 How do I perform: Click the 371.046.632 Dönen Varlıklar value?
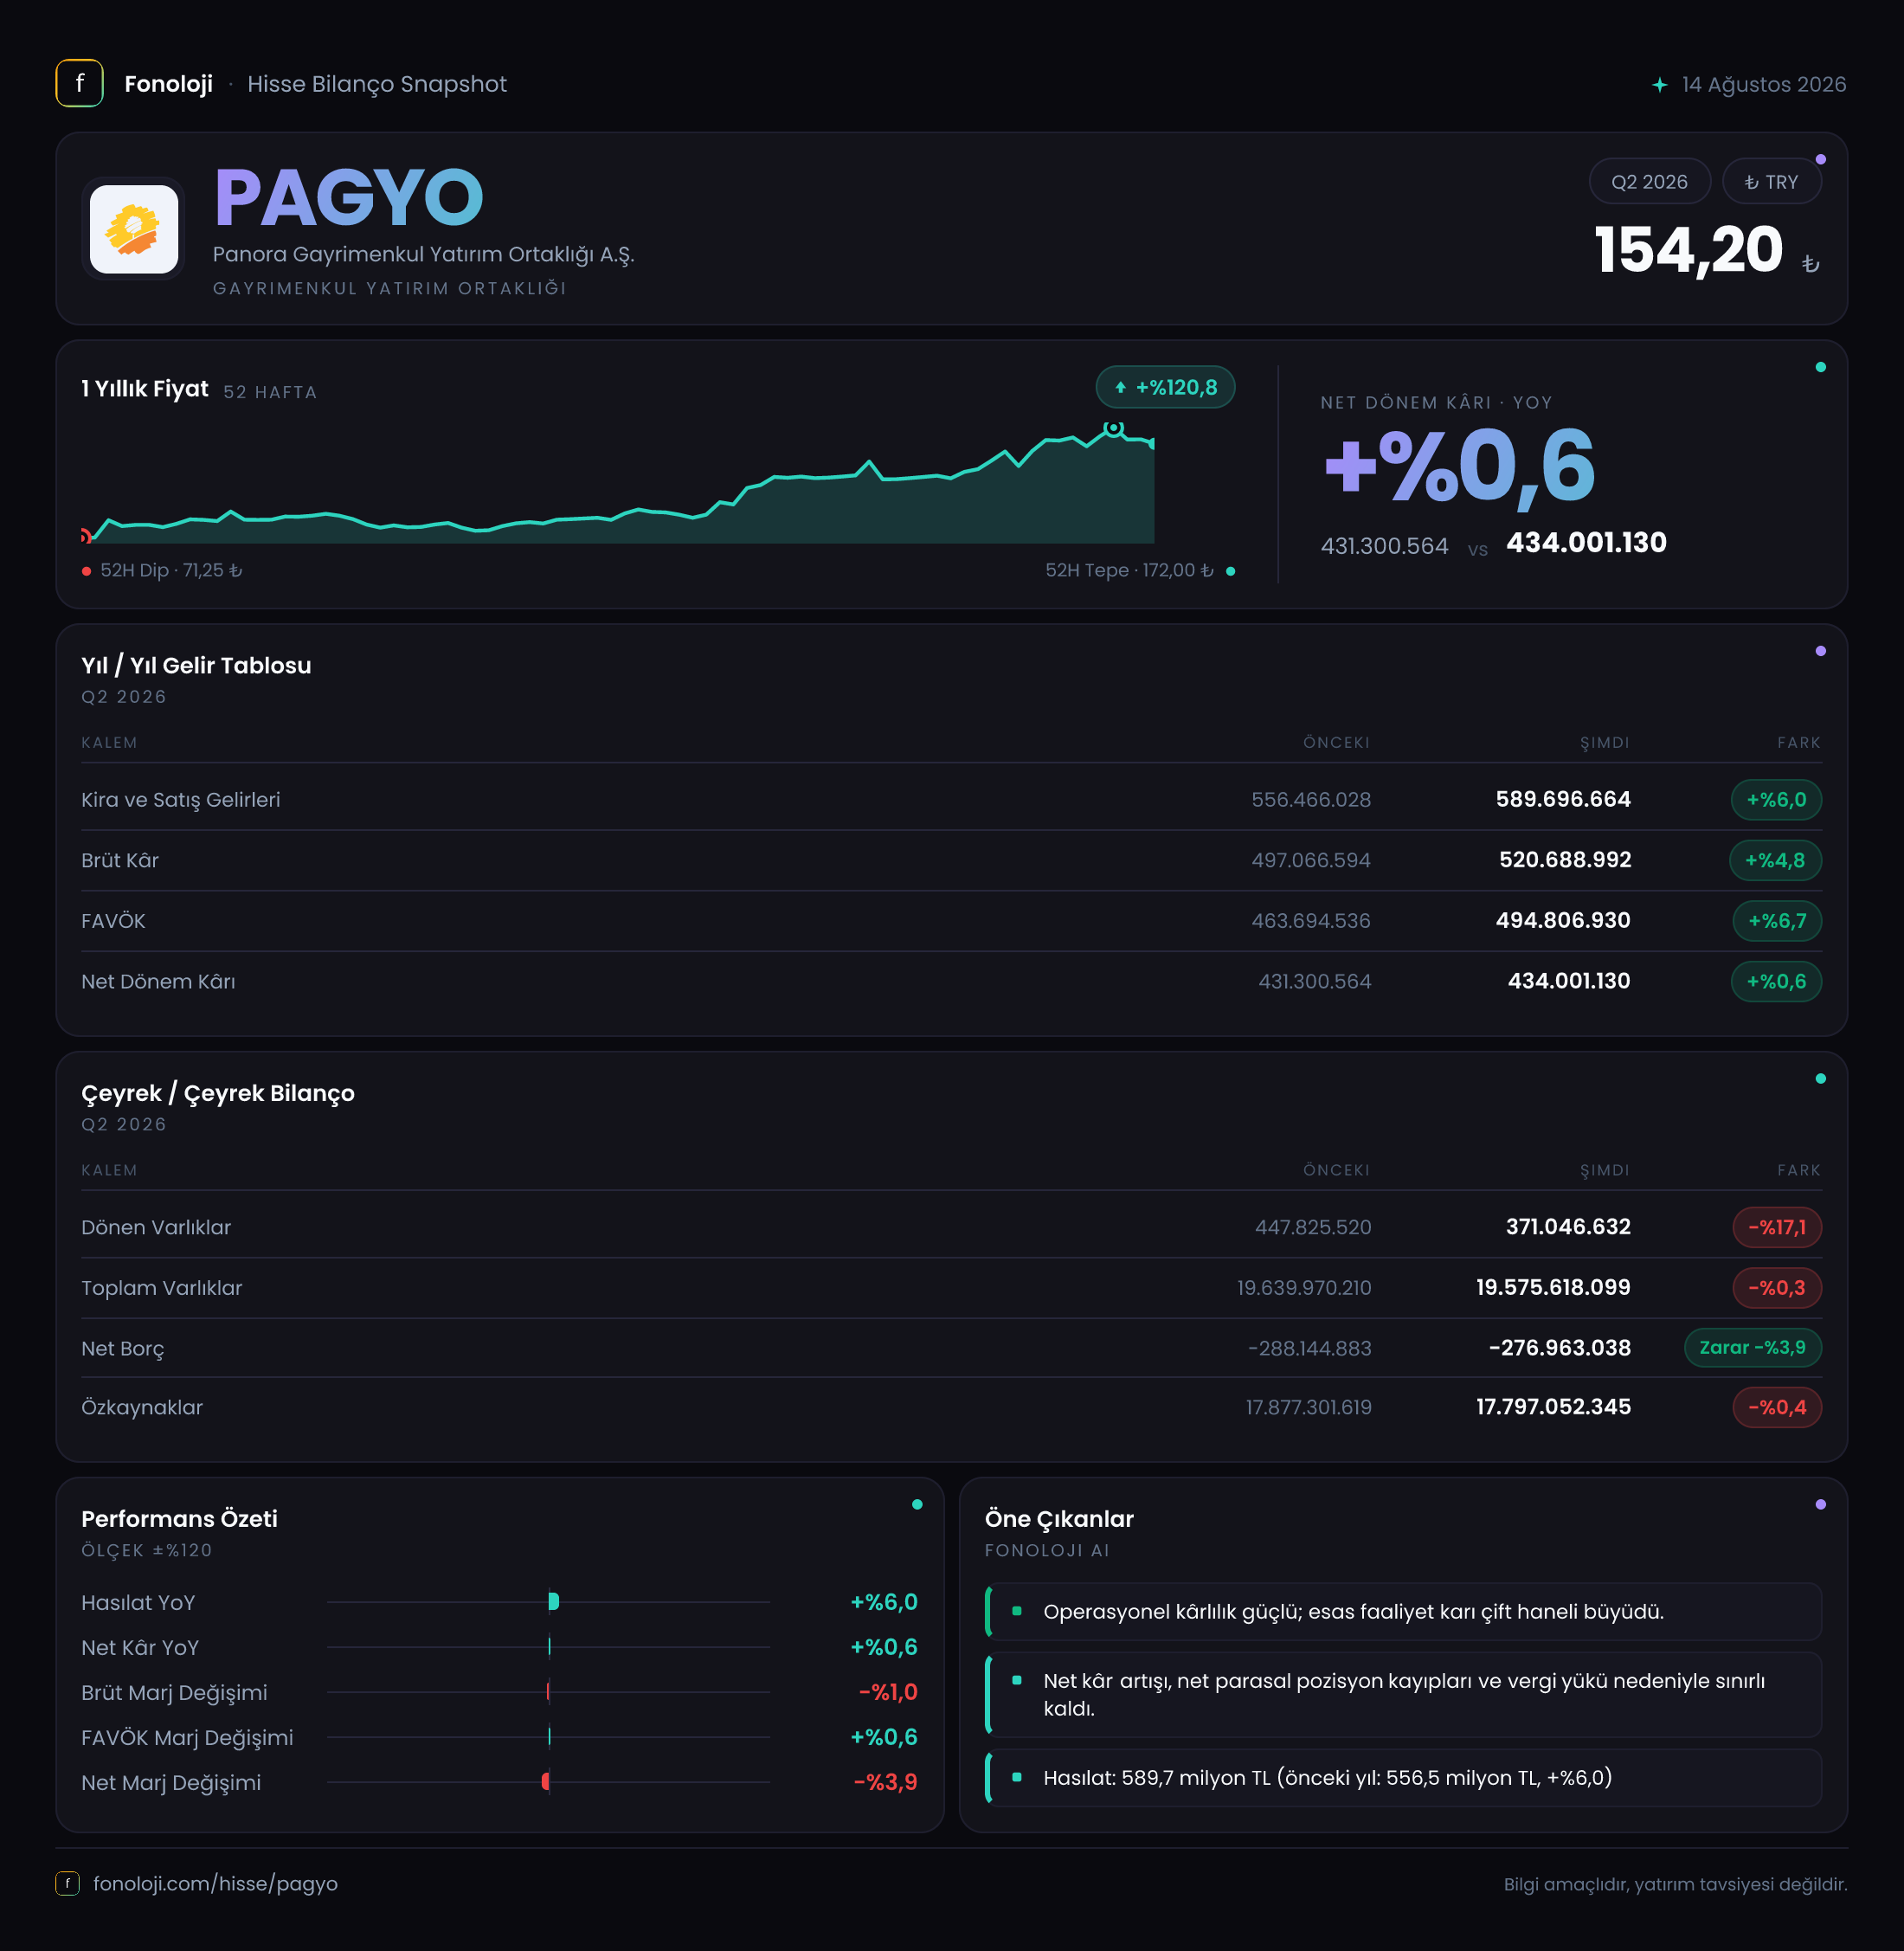click(x=1568, y=1227)
